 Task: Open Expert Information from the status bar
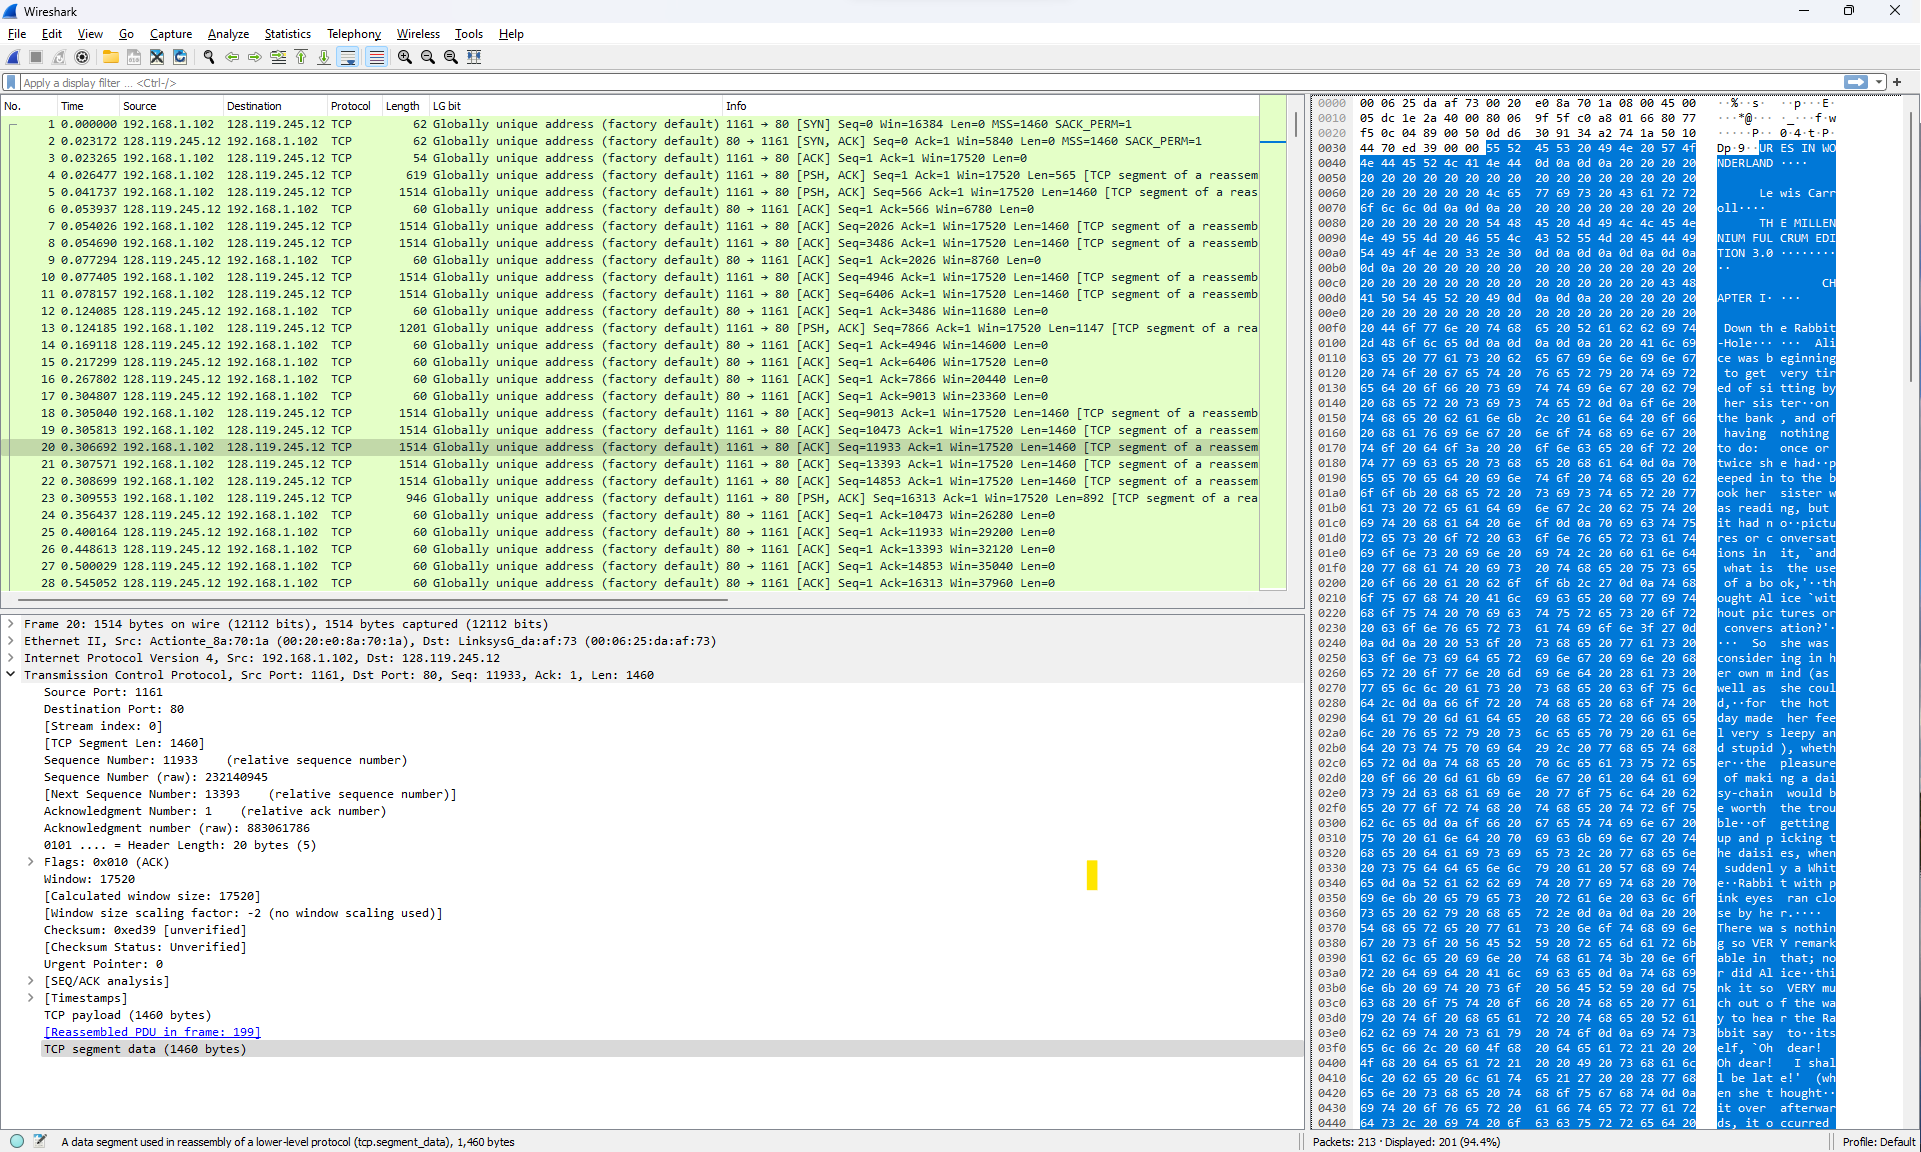click(x=16, y=1141)
